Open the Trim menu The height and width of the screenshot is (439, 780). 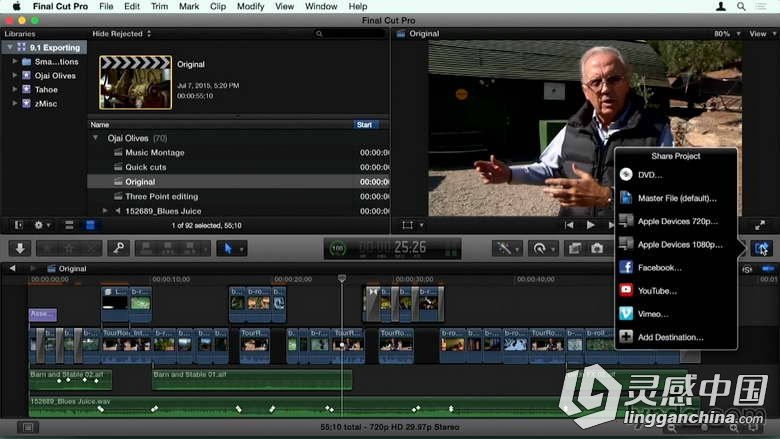click(159, 6)
